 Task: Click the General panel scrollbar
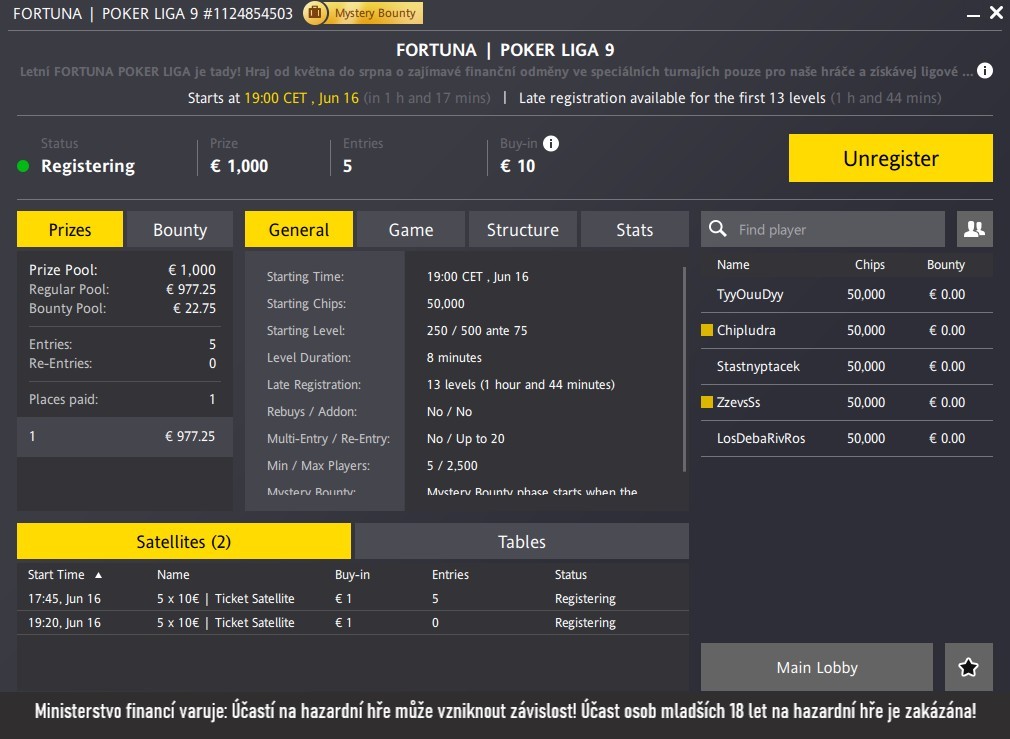point(684,369)
